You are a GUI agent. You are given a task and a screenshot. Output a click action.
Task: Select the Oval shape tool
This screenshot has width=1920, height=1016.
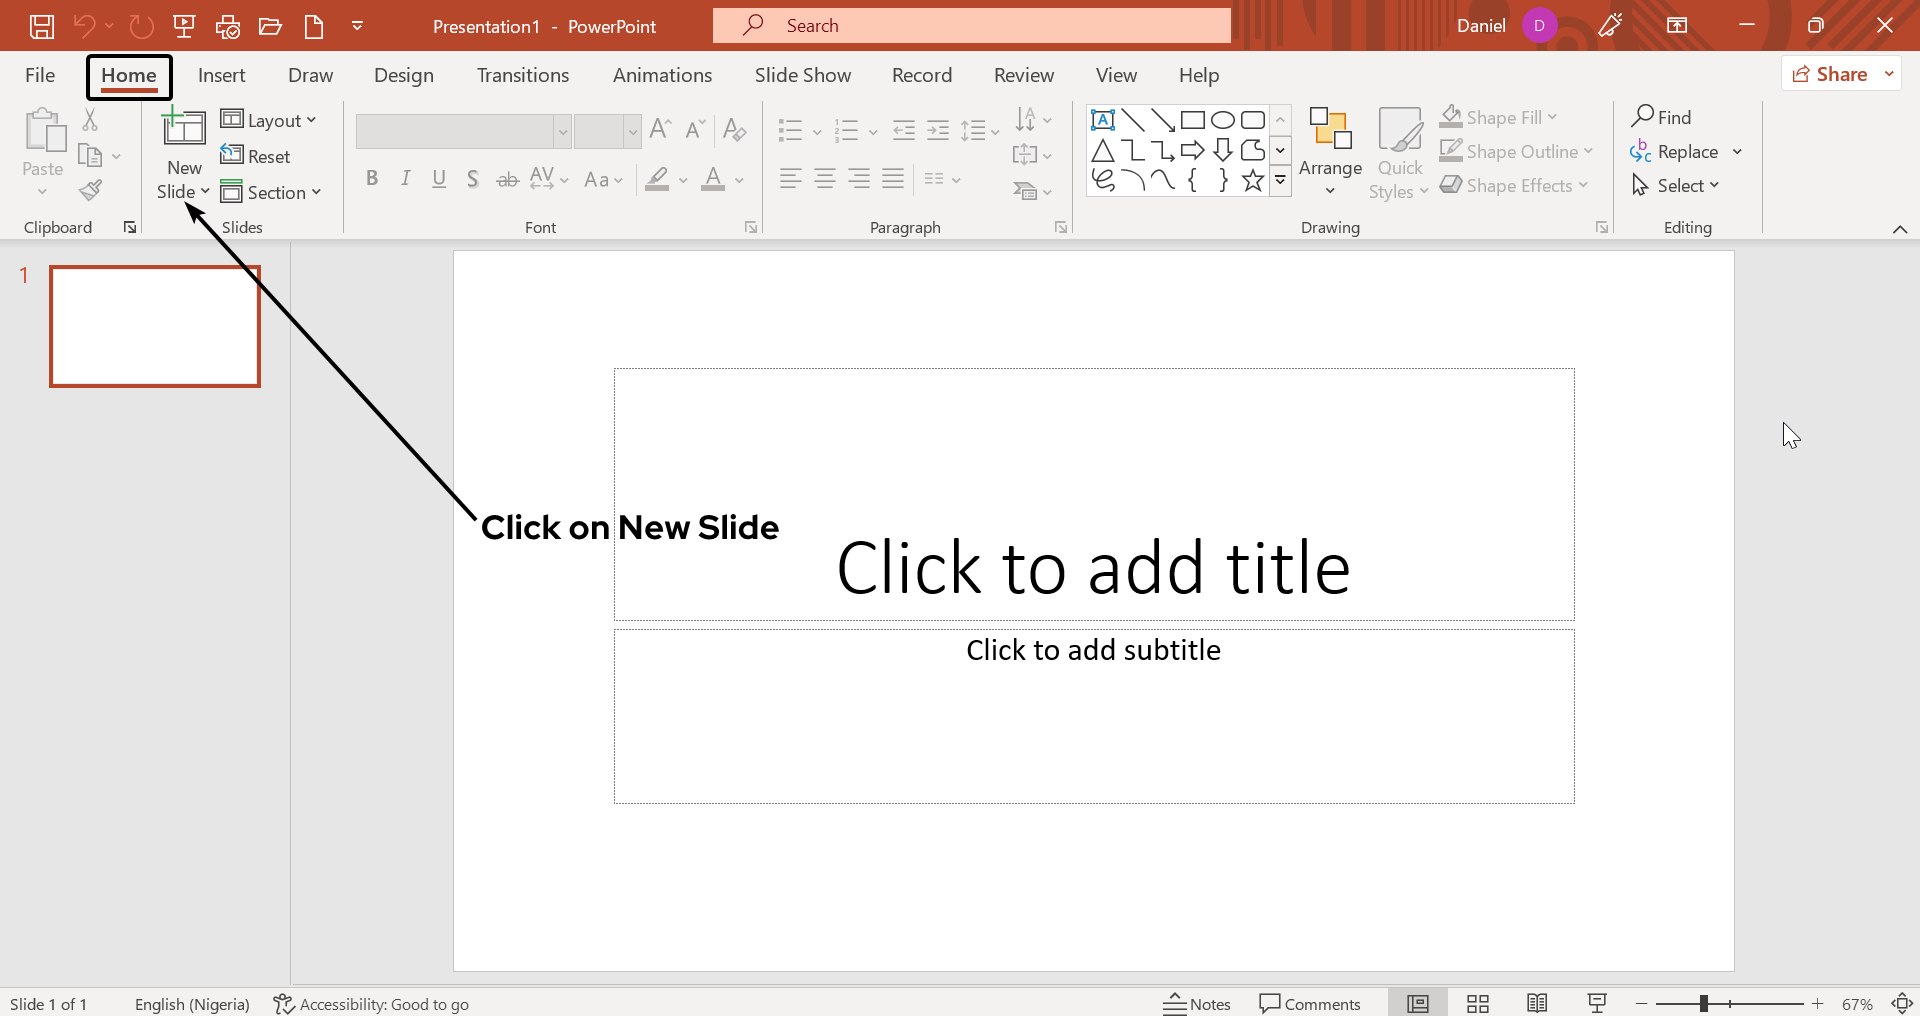click(1223, 119)
